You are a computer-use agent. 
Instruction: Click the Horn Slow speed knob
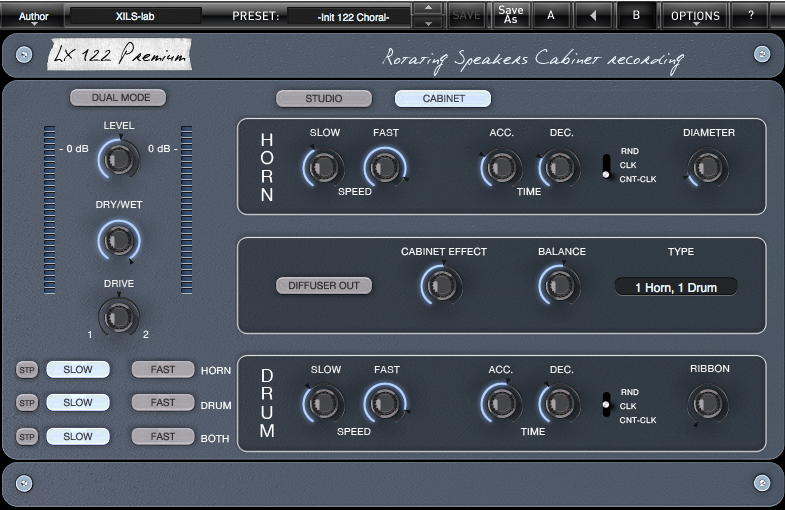pyautogui.click(x=325, y=166)
